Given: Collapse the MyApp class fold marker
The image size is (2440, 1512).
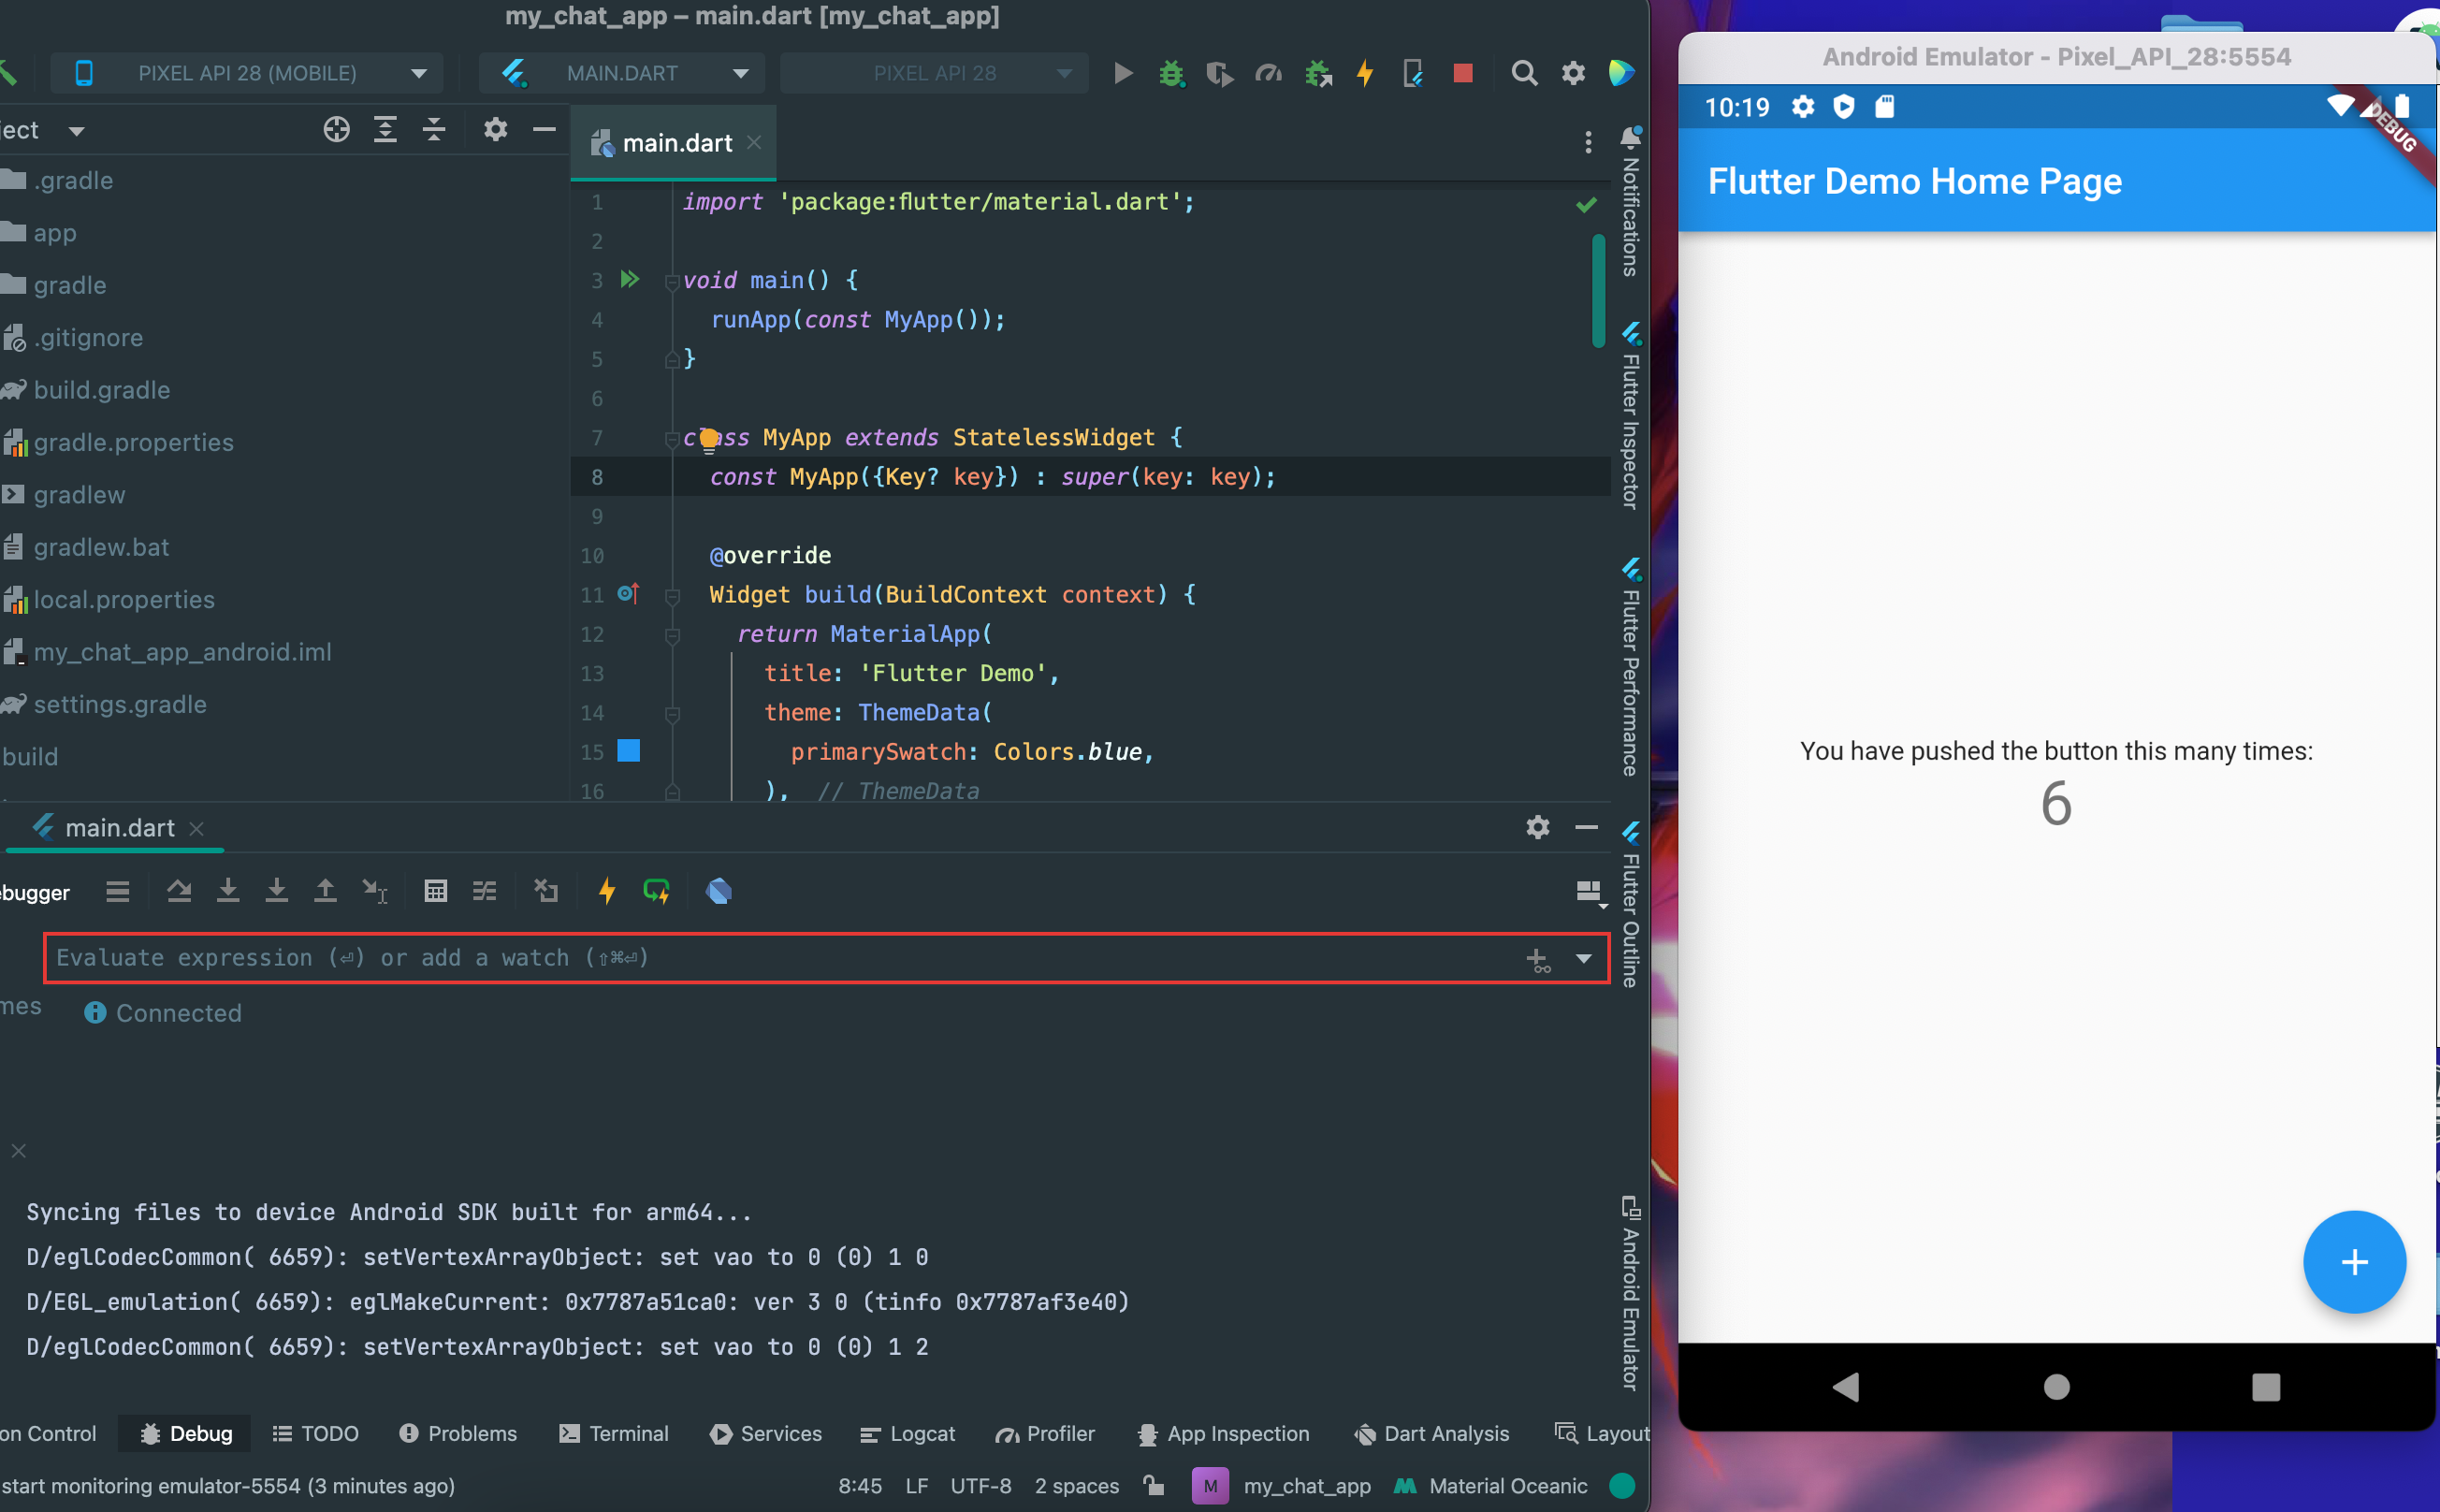Looking at the screenshot, I should click(x=672, y=438).
